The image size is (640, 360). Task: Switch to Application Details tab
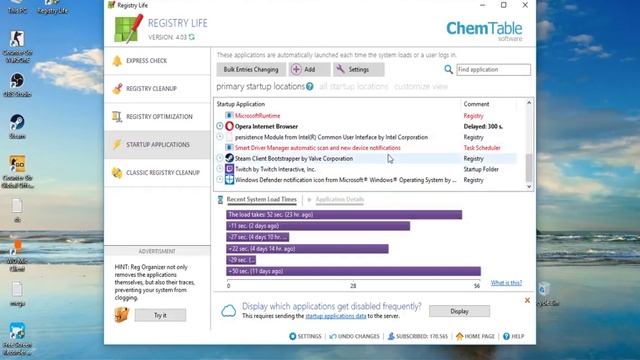340,200
